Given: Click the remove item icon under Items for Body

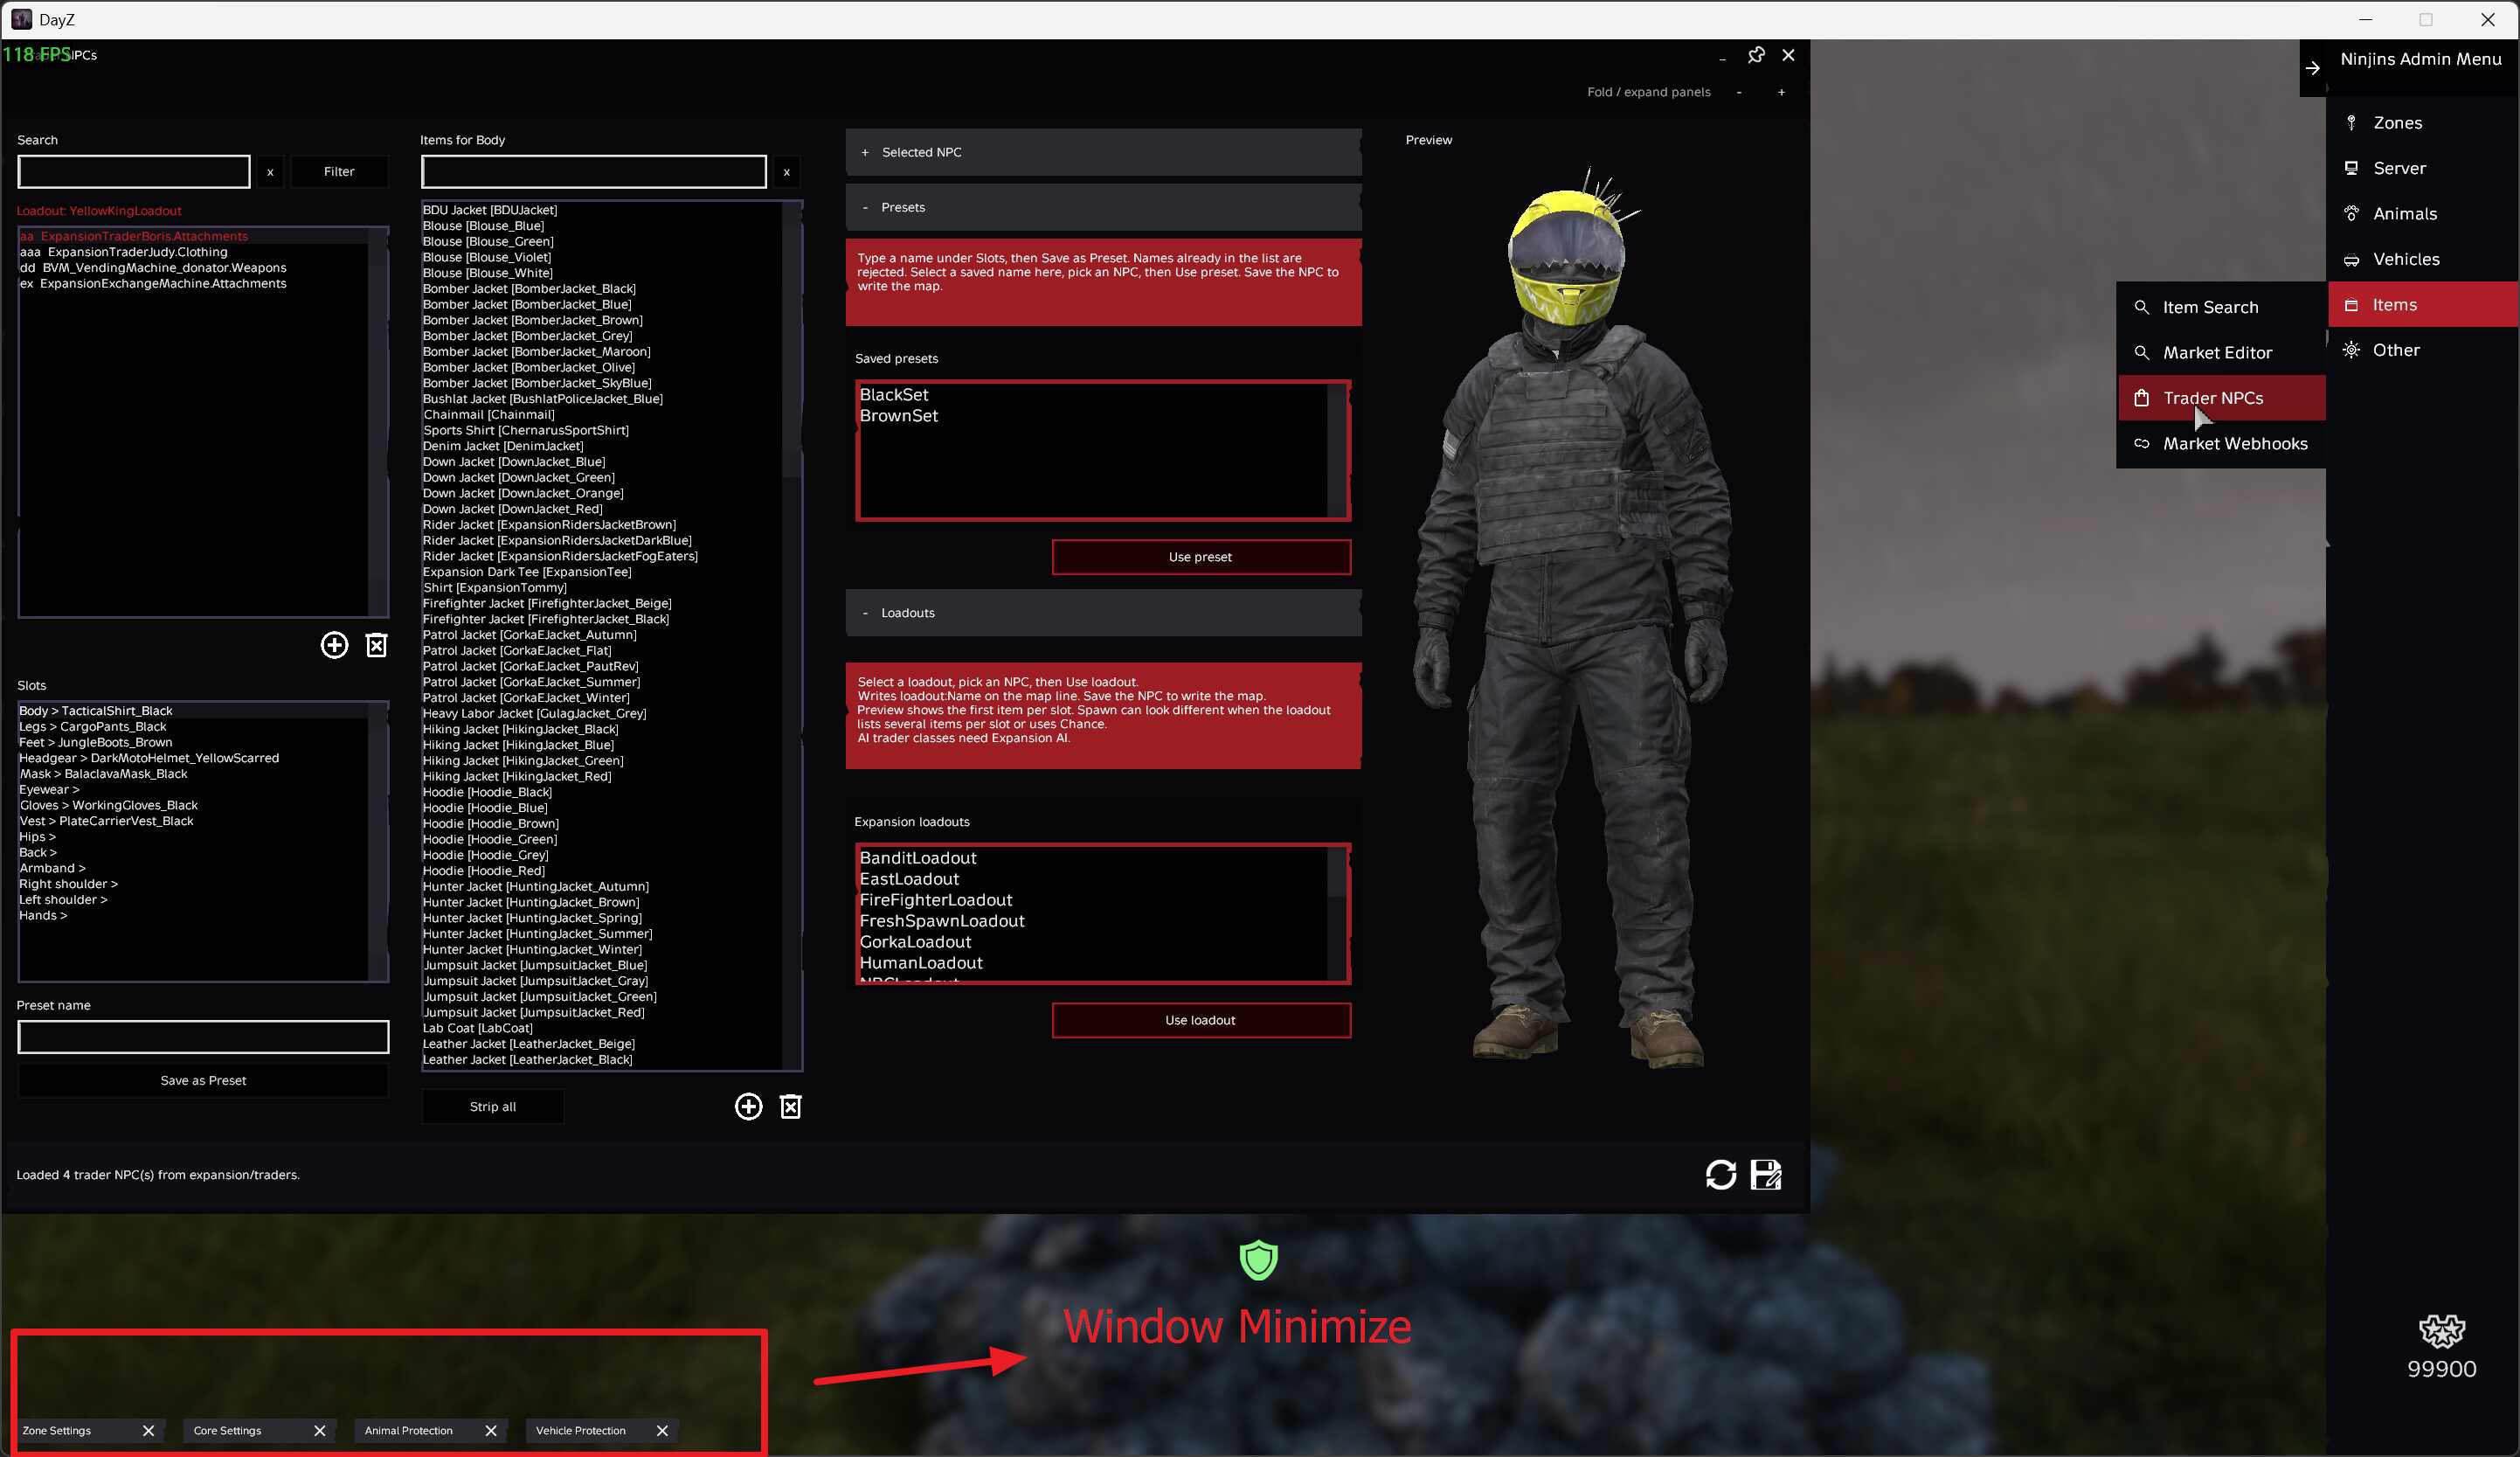Looking at the screenshot, I should click(x=790, y=1106).
